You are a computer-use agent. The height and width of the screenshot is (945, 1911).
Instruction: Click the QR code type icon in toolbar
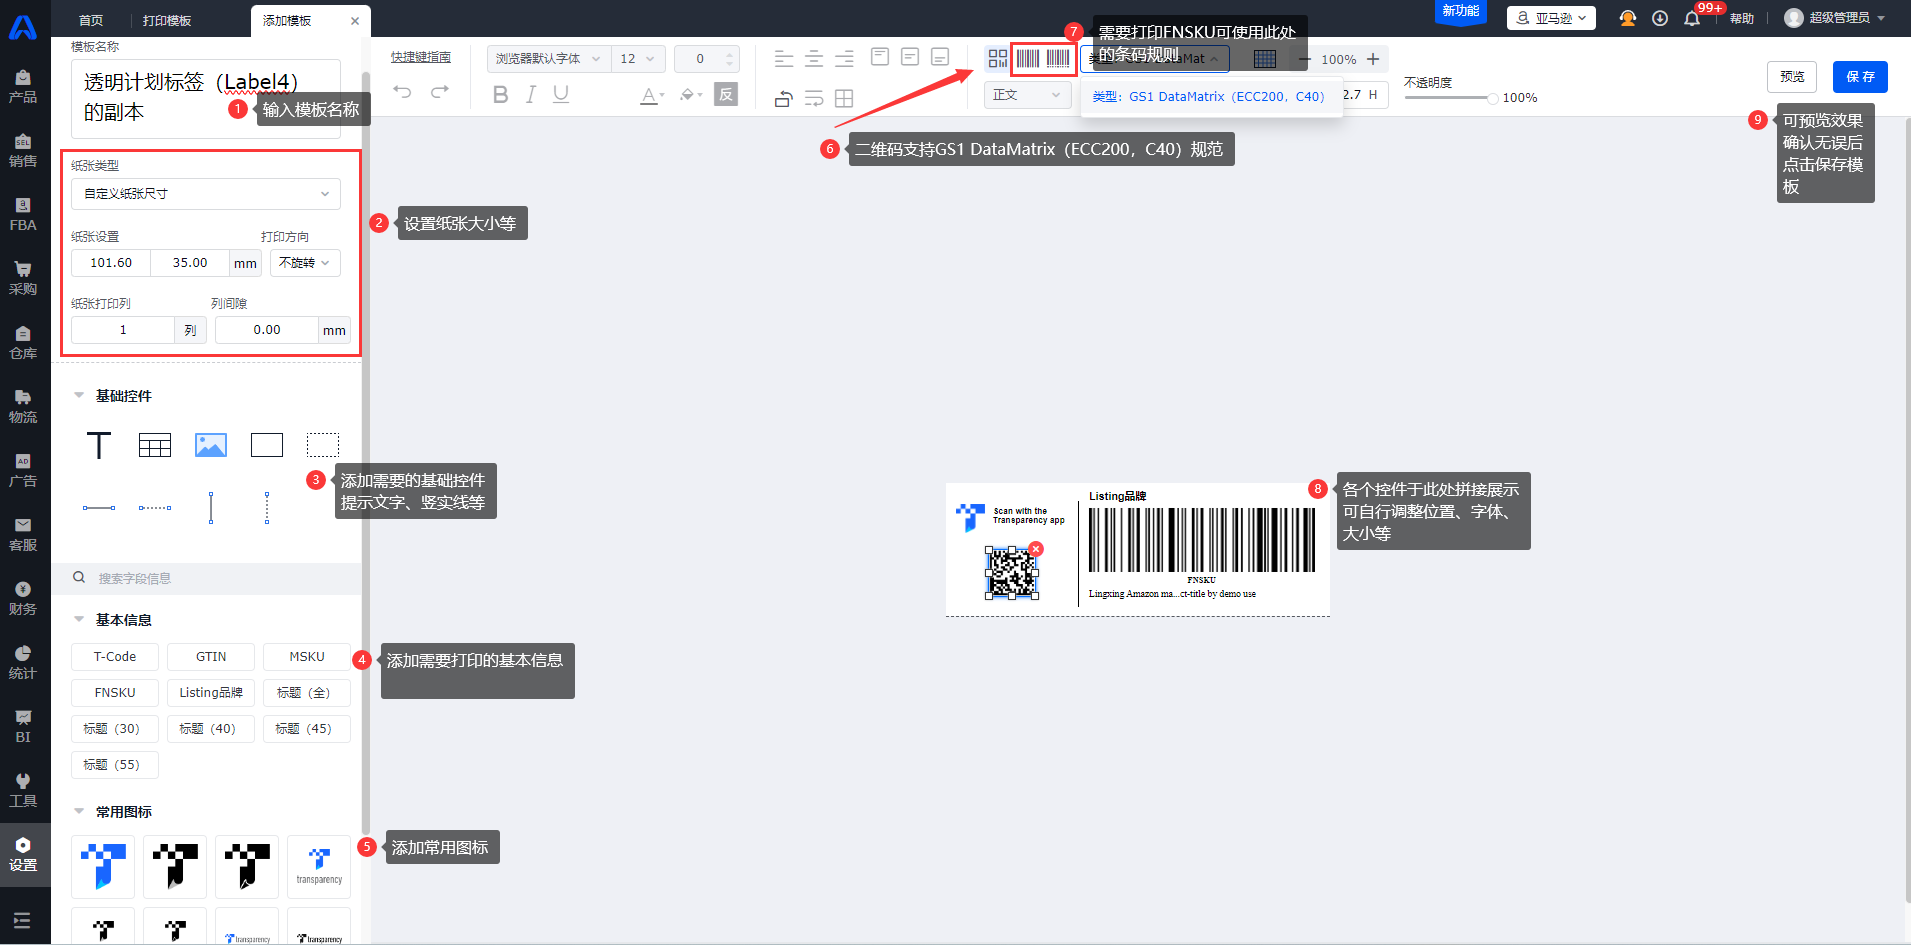(997, 59)
